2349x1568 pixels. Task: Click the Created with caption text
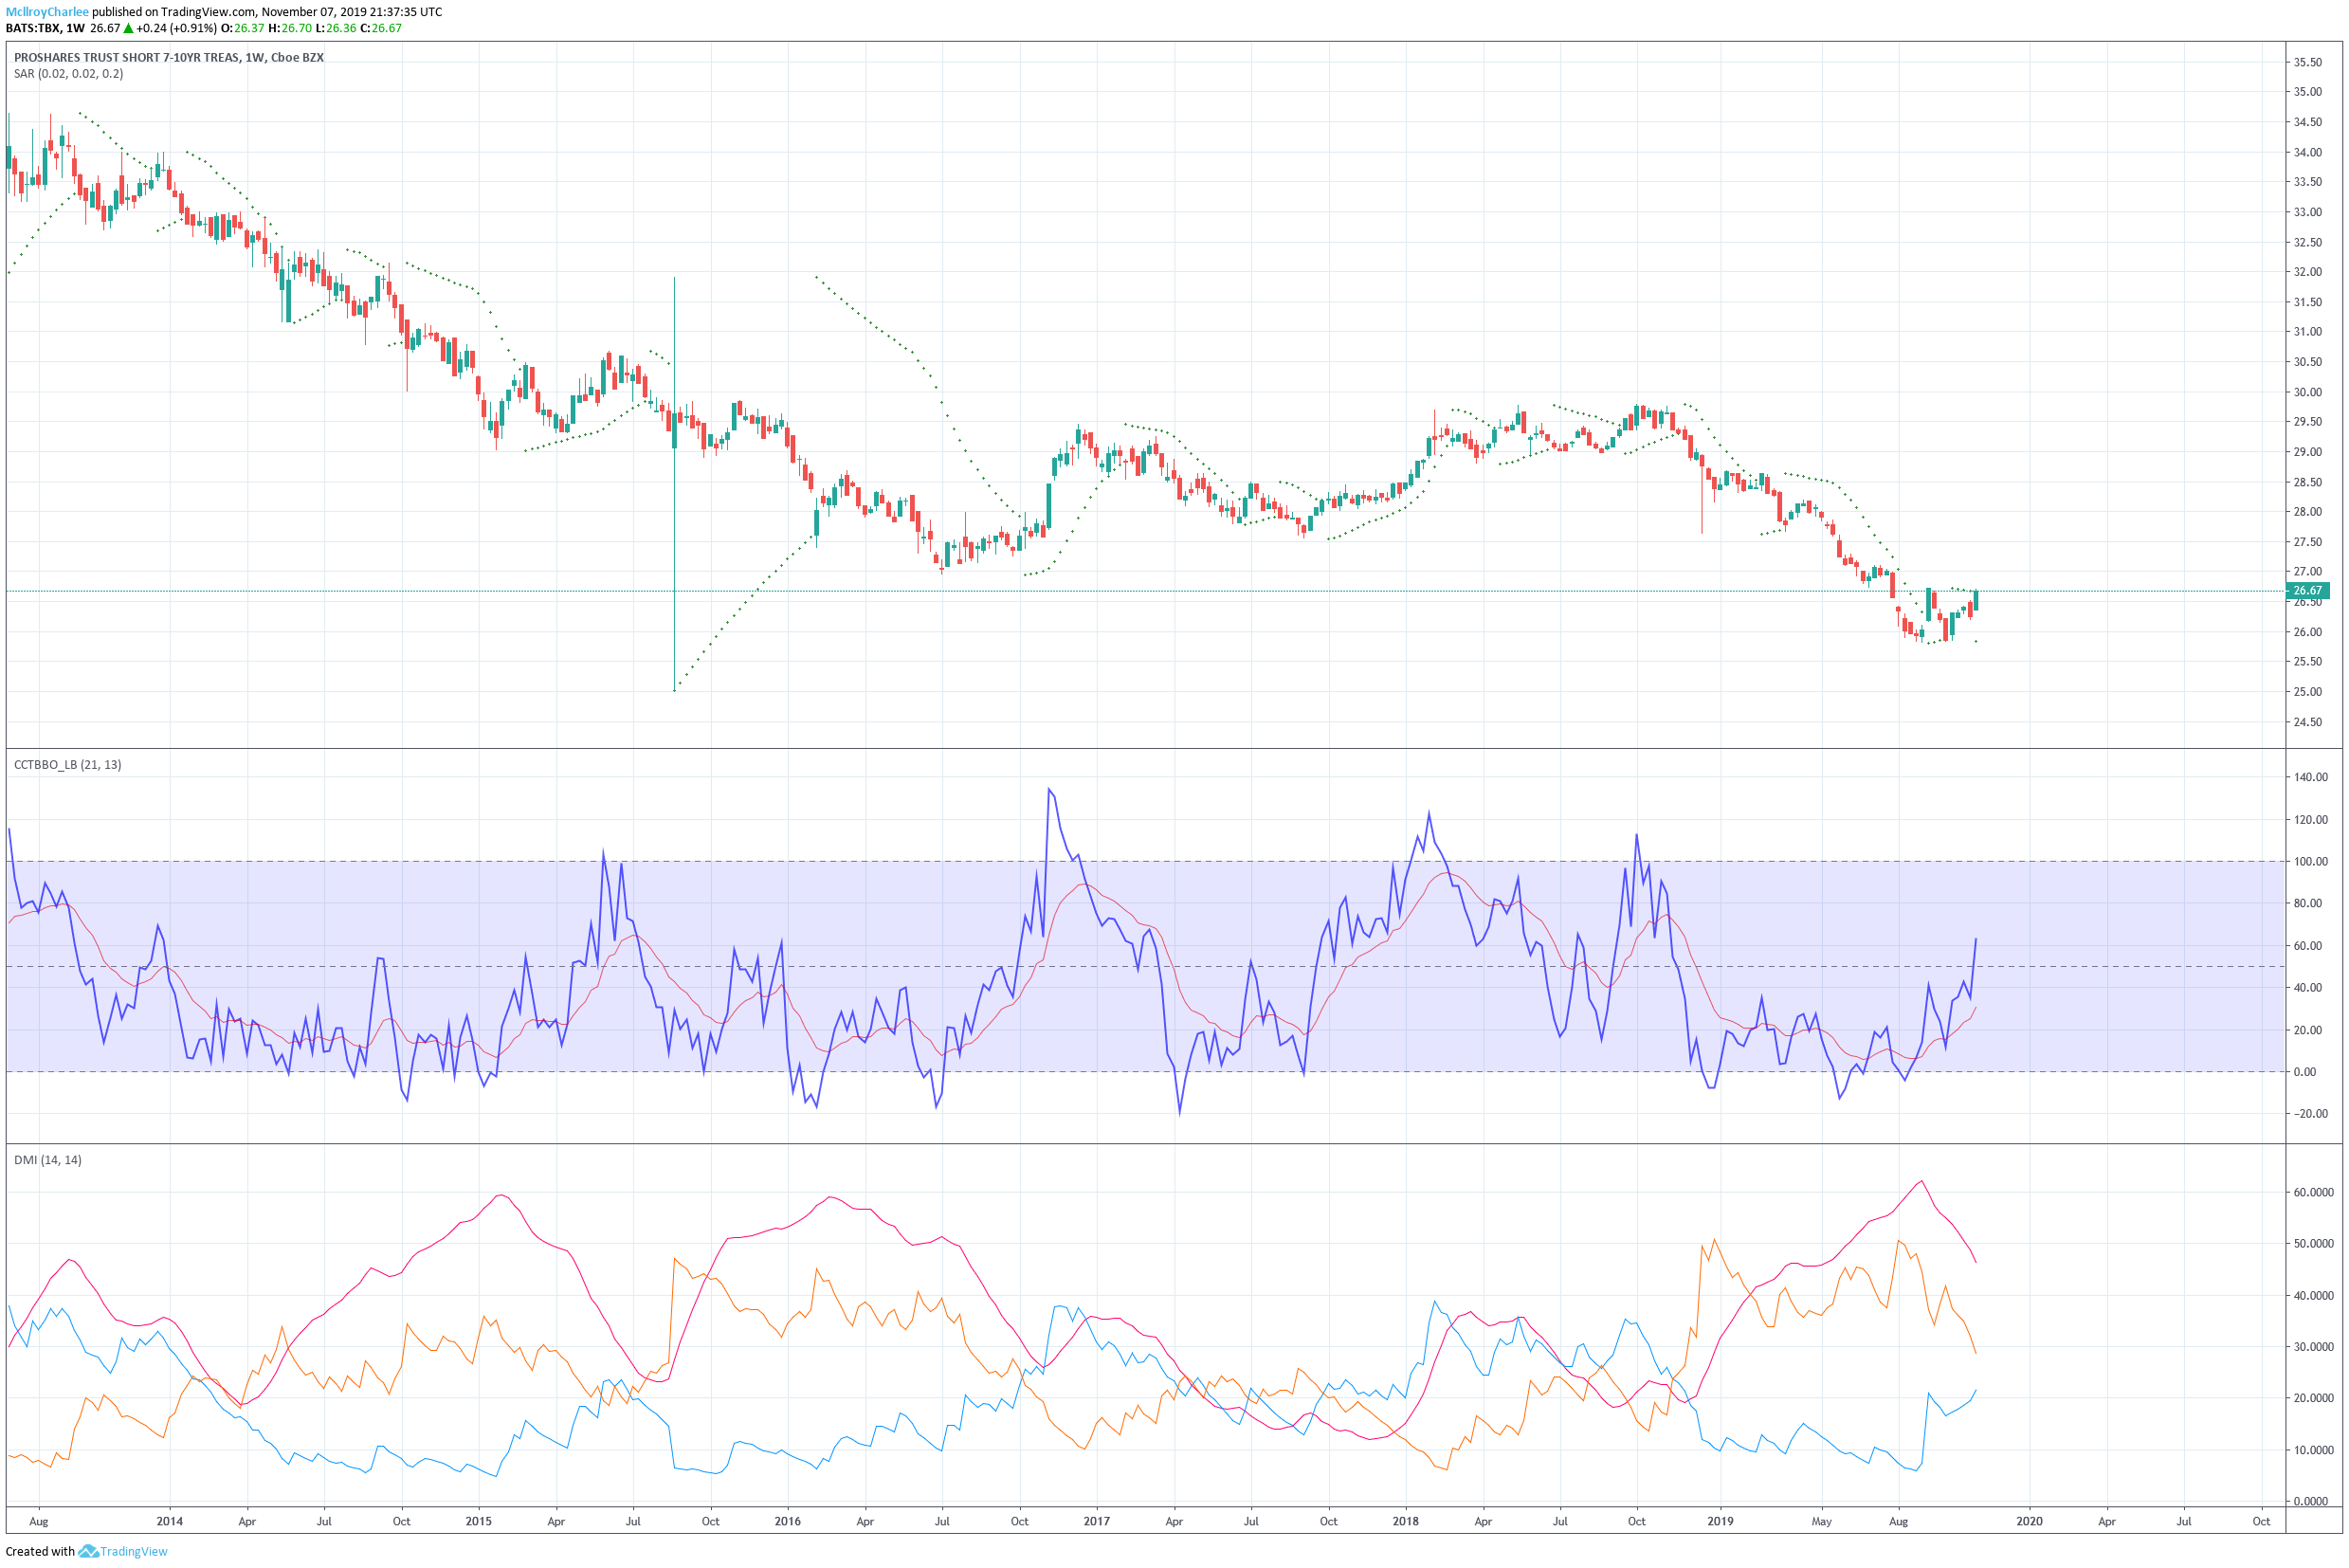40,1552
